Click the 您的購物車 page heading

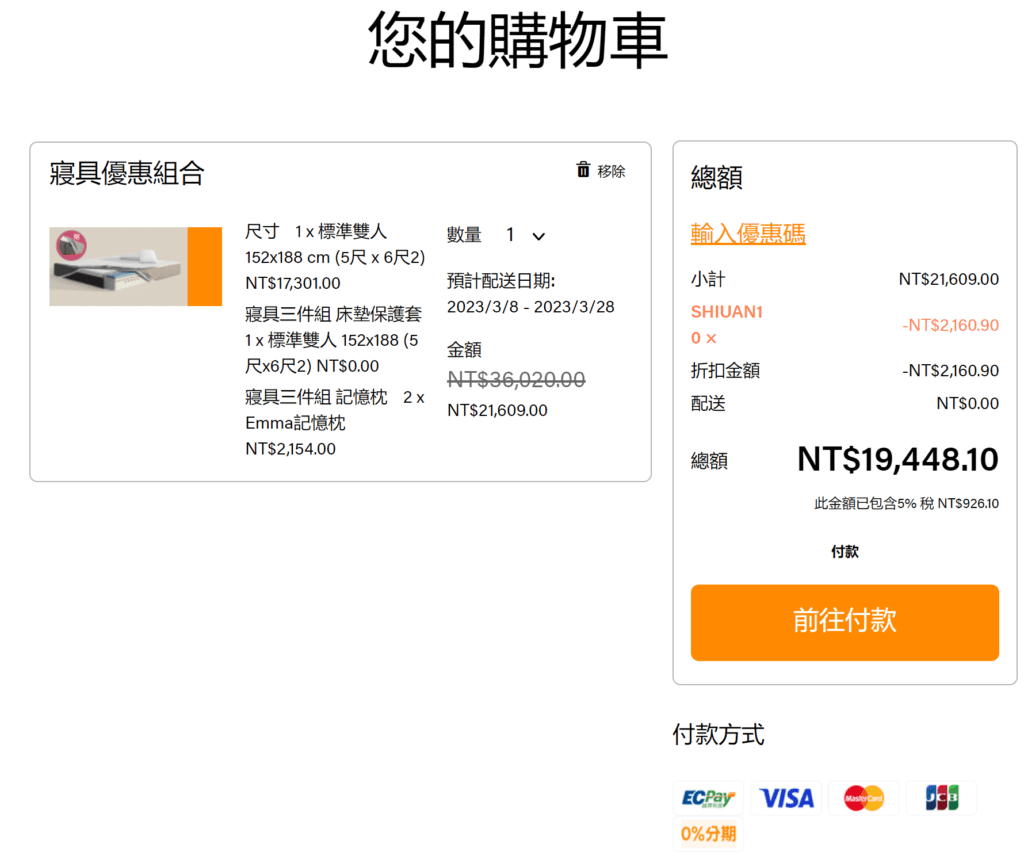pyautogui.click(x=518, y=40)
